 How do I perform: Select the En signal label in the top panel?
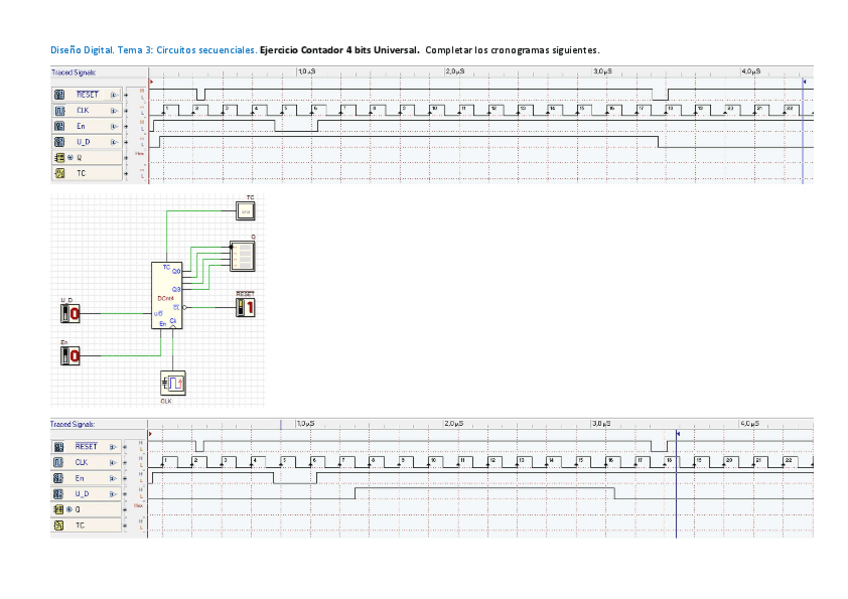pyautogui.click(x=82, y=126)
